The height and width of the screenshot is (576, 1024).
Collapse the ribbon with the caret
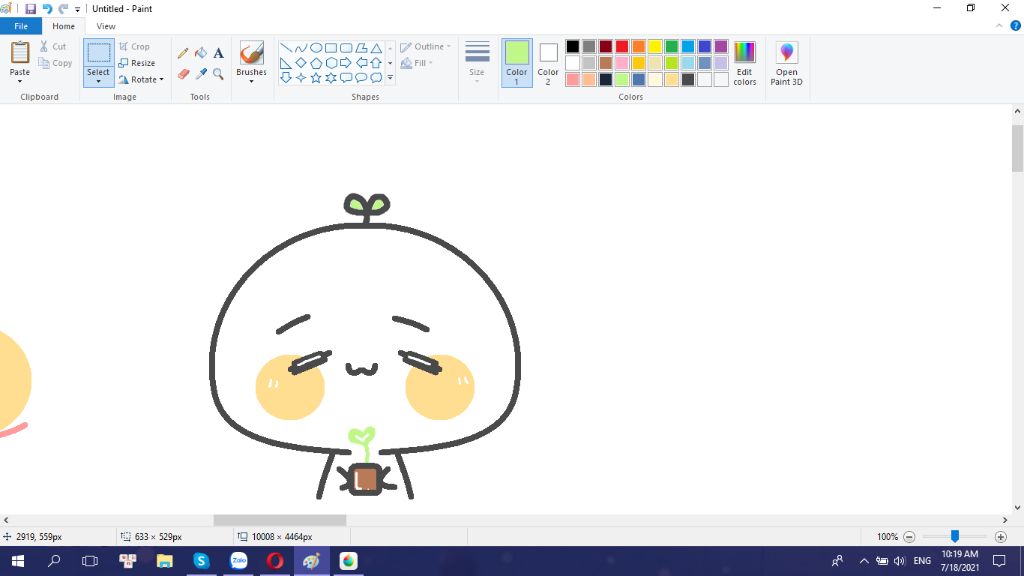999,26
